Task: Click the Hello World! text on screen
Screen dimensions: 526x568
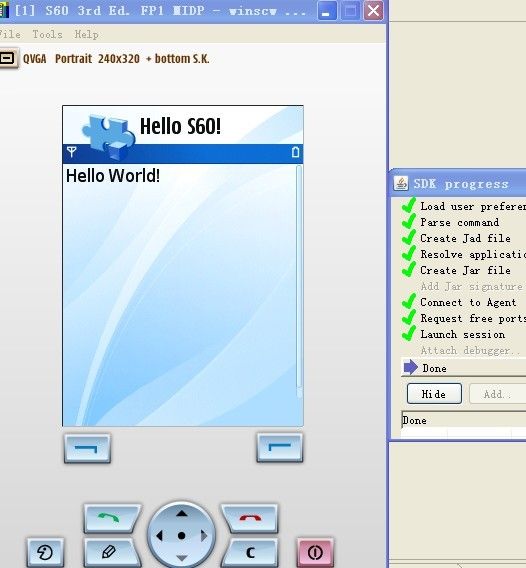Action: click(x=113, y=176)
